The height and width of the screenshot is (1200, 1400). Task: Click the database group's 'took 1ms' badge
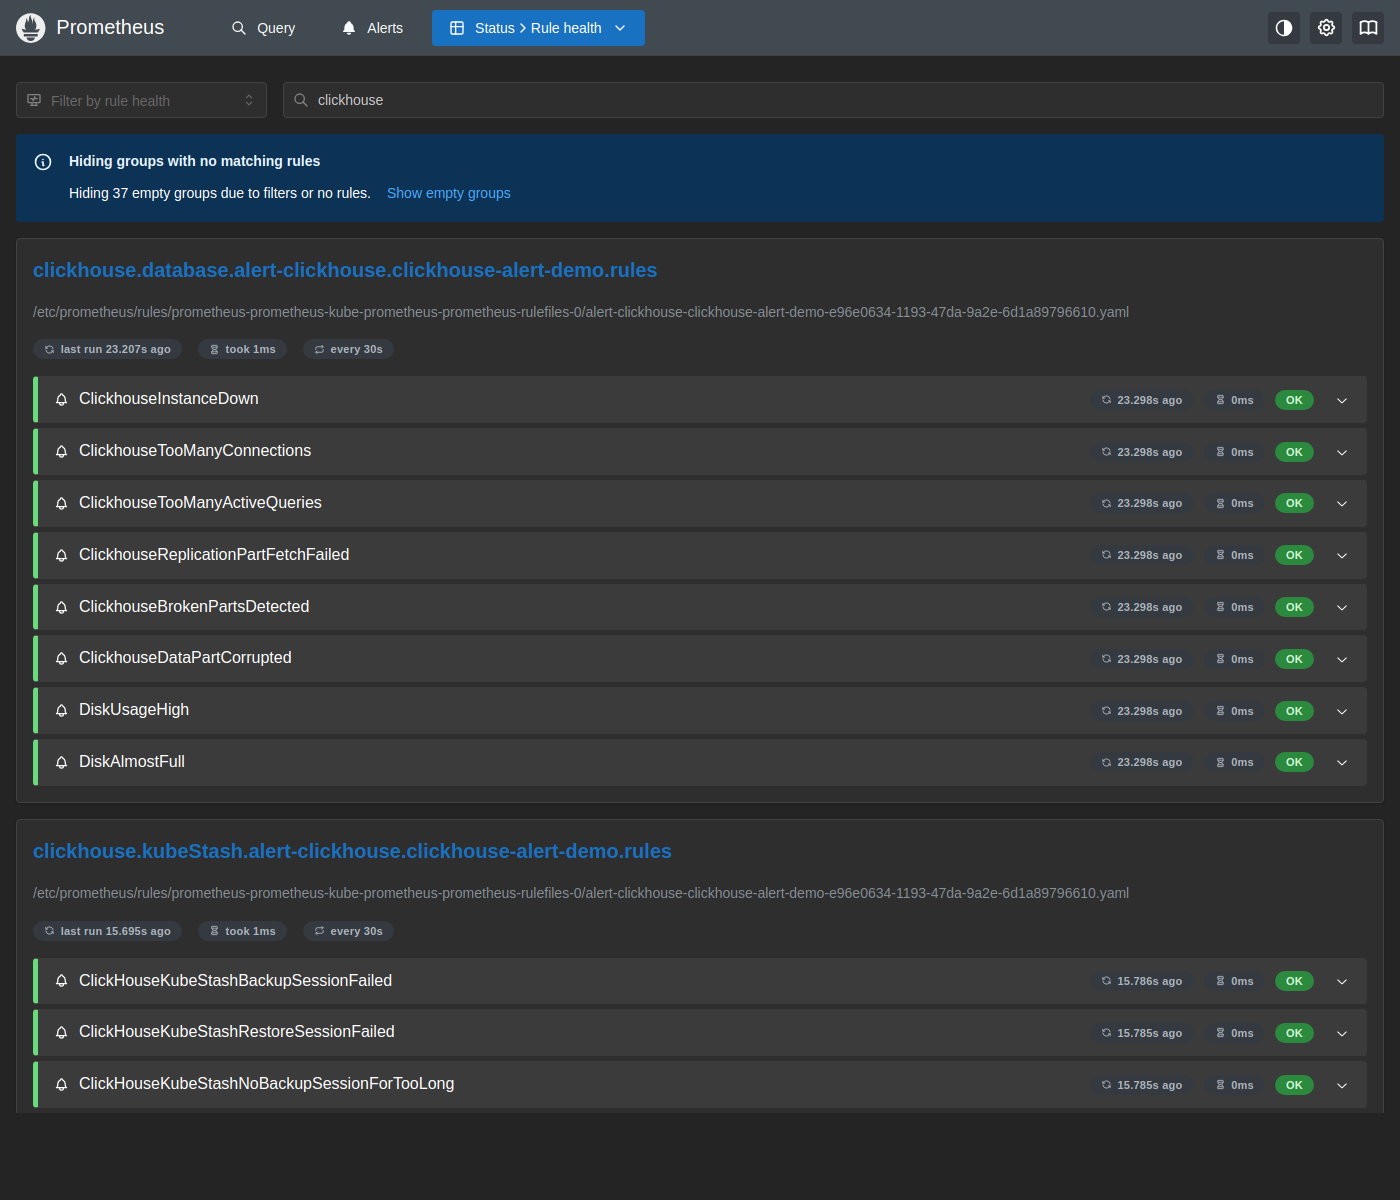(x=242, y=349)
